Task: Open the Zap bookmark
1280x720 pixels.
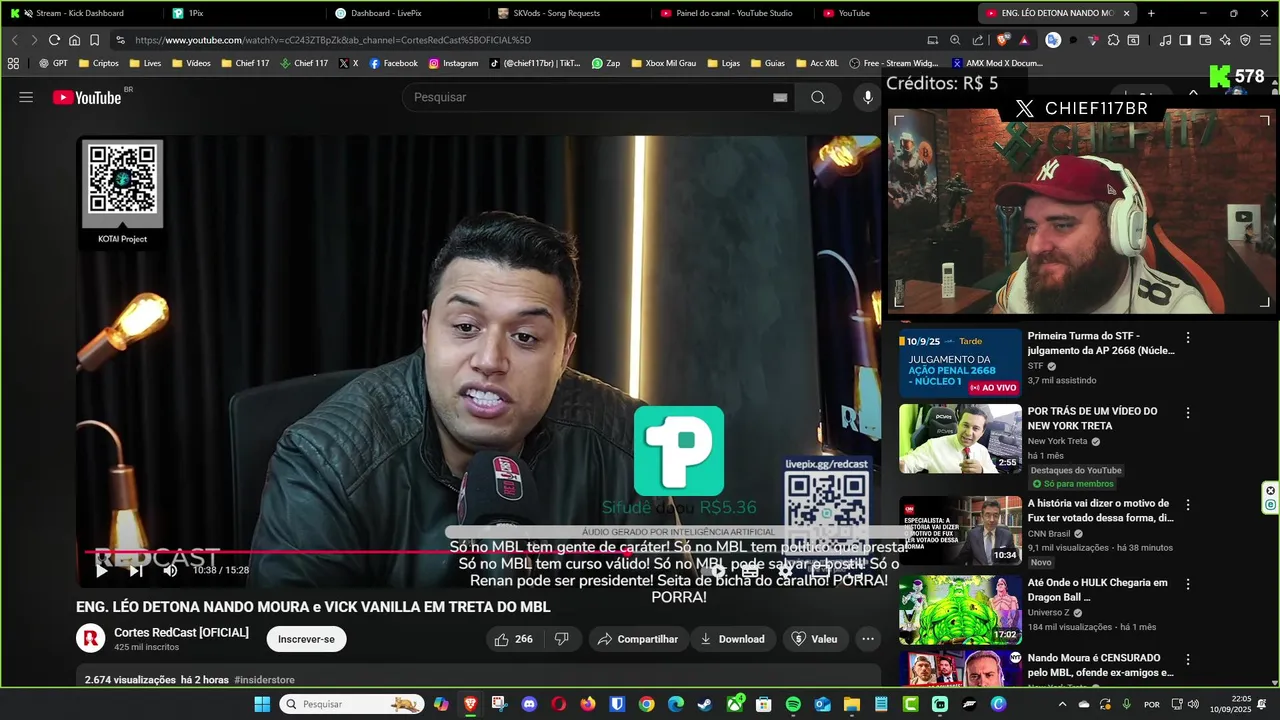Action: (x=606, y=63)
